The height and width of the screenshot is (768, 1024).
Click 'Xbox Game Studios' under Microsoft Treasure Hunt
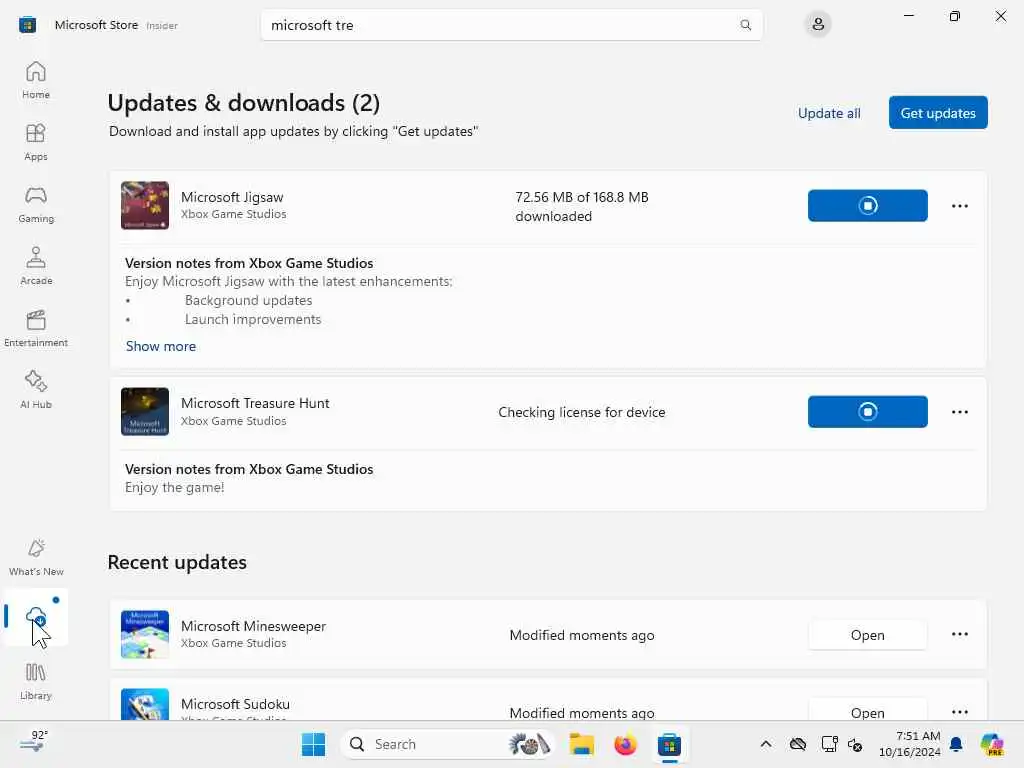click(234, 421)
